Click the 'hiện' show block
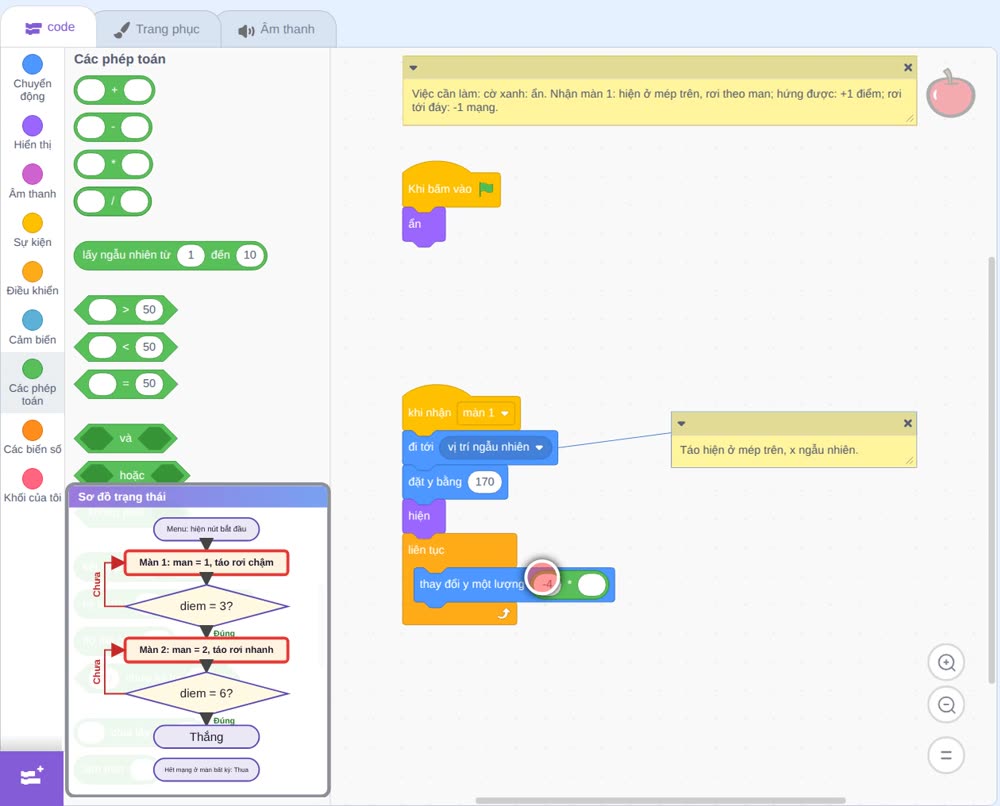 click(x=423, y=516)
